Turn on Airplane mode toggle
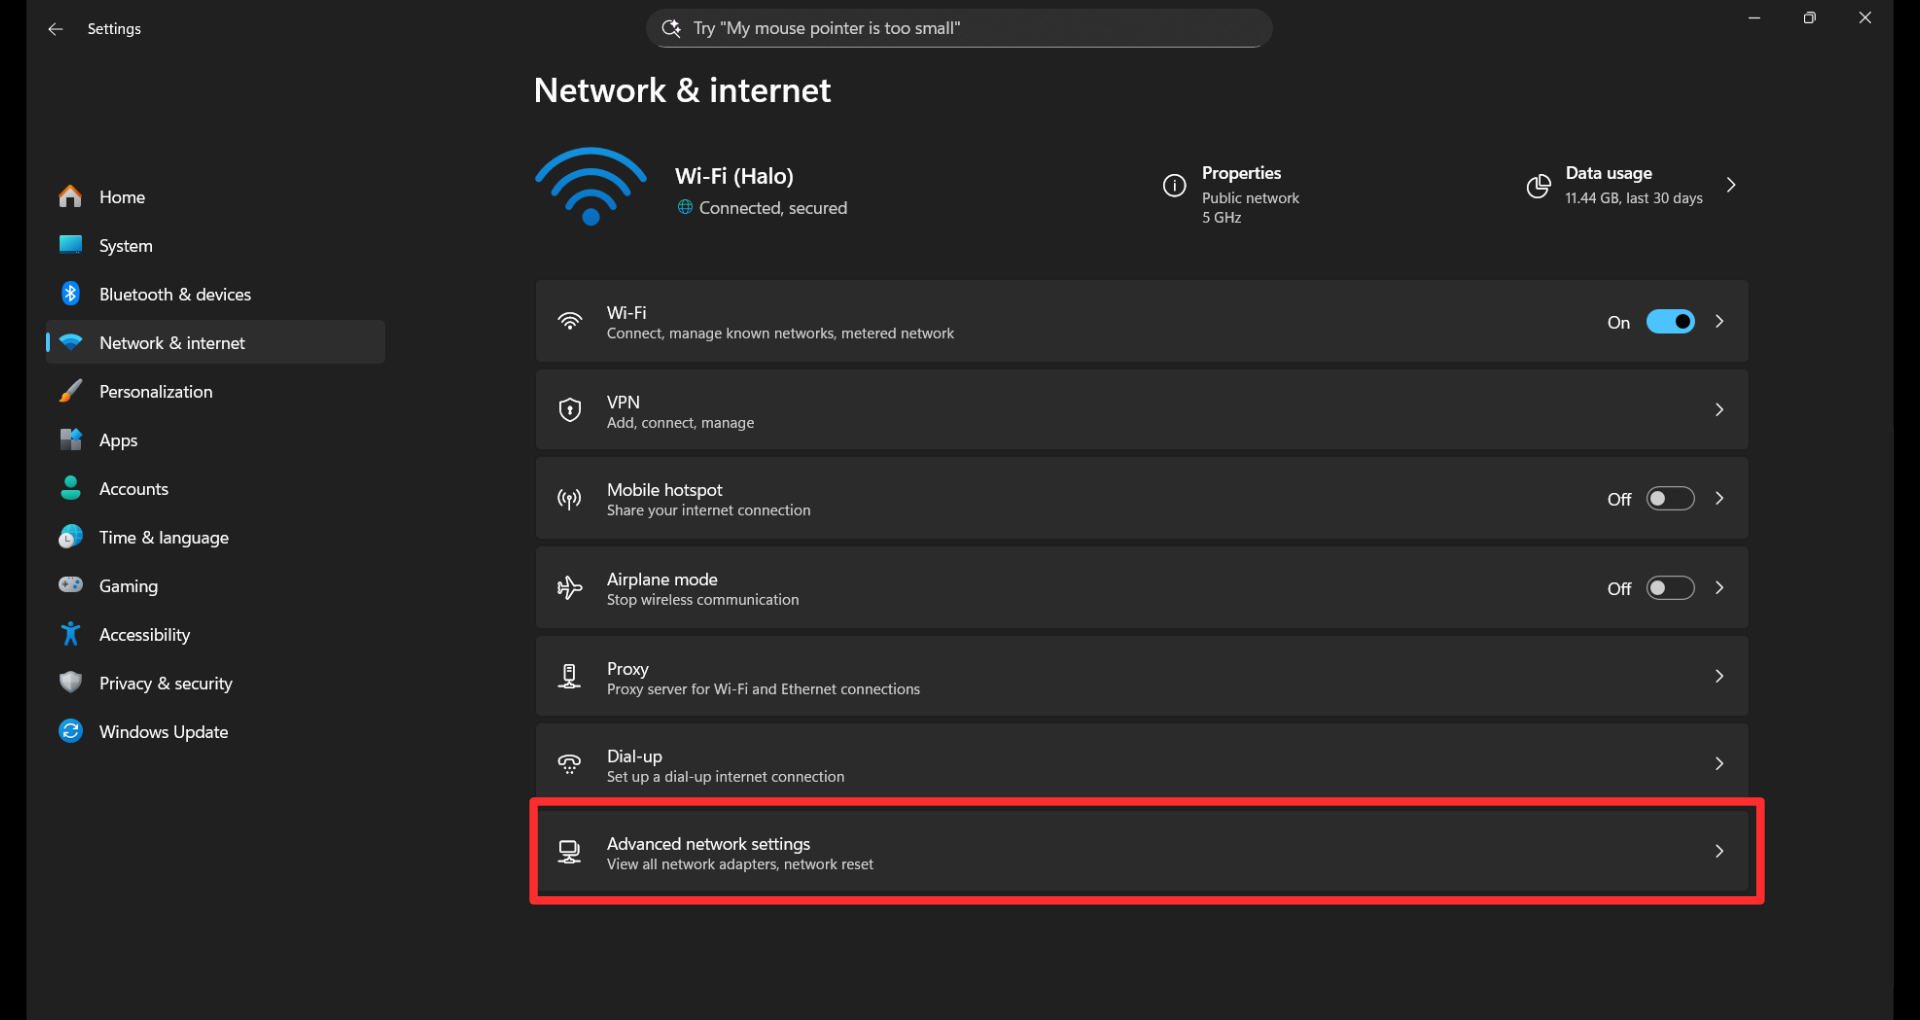The image size is (1920, 1020). [x=1670, y=588]
